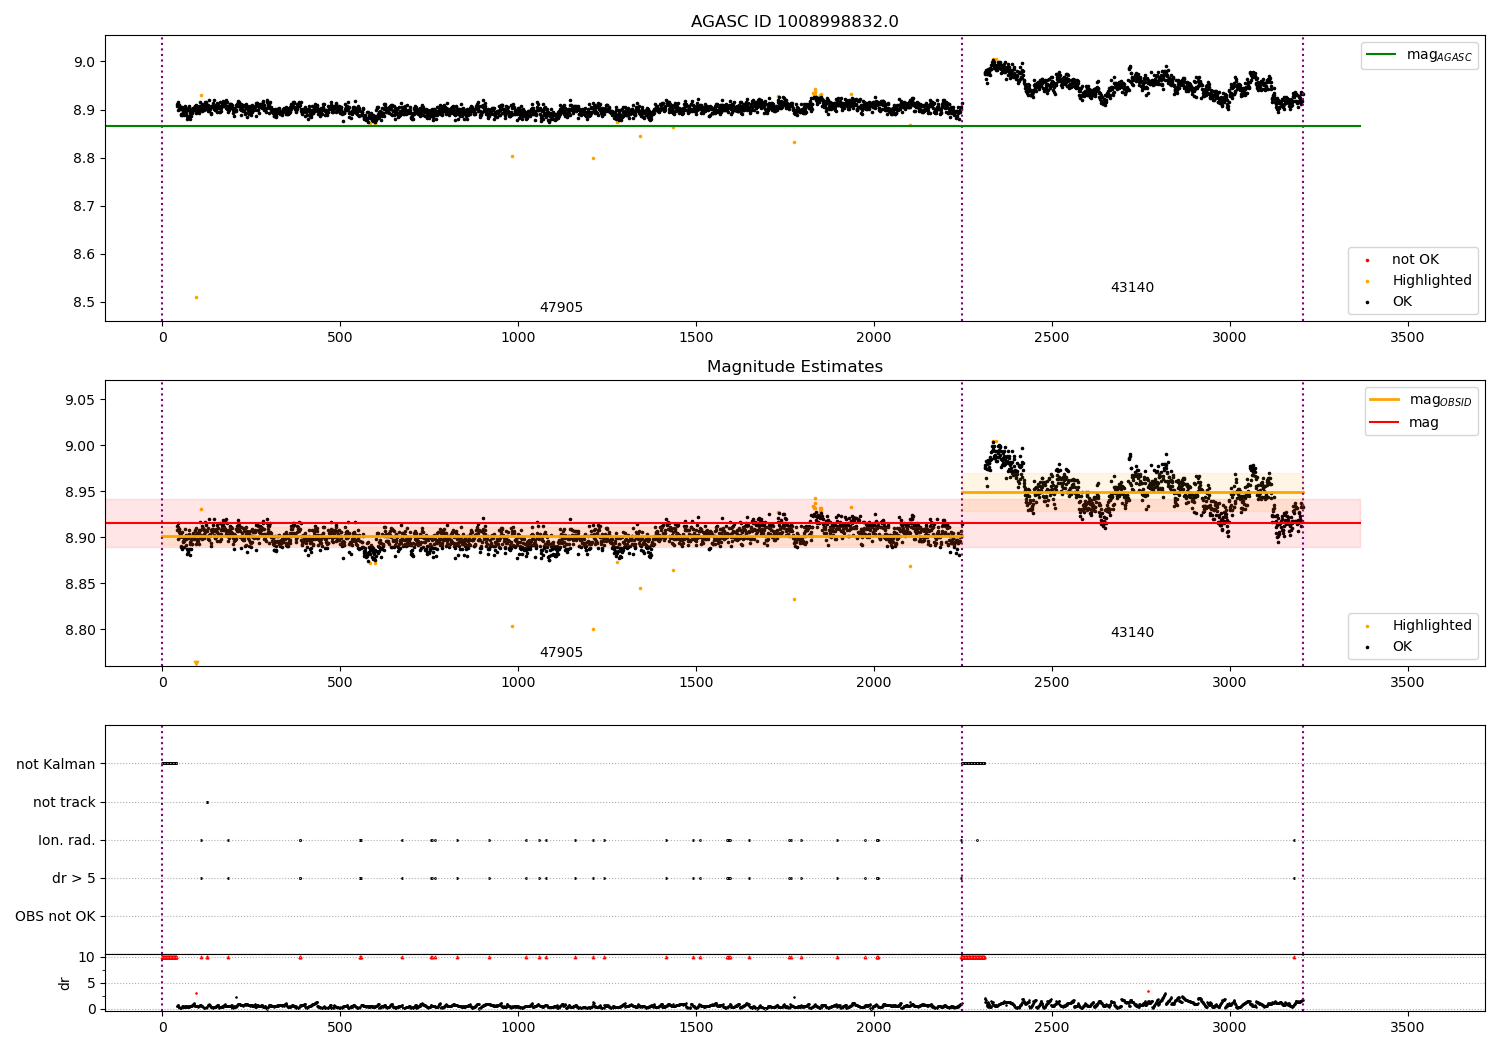Image resolution: width=1500 pixels, height=1050 pixels.
Task: Click the orange mag OBSID legend line sample
Action: [1385, 400]
